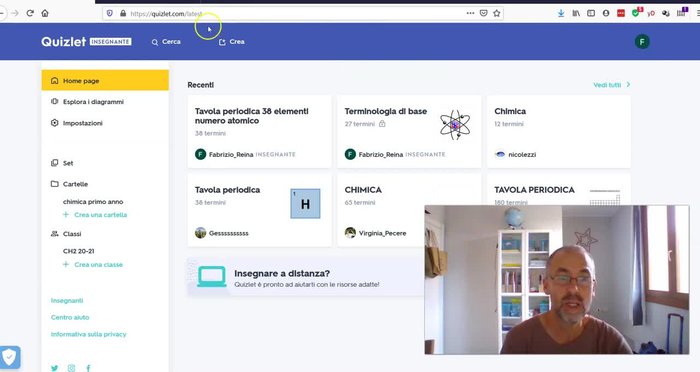Open Cartelle in sidebar
The height and width of the screenshot is (372, 700).
pyautogui.click(x=75, y=184)
